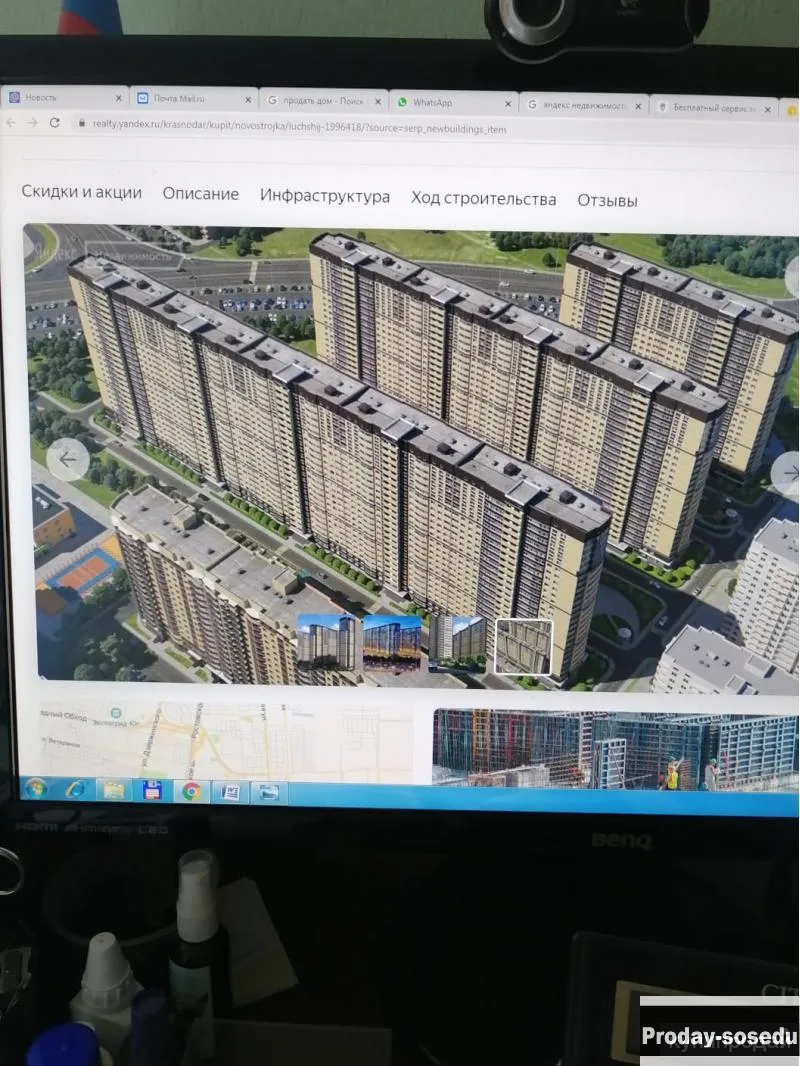Open the Отзывы section
Image resolution: width=800 pixels, height=1066 pixels.
tap(608, 201)
